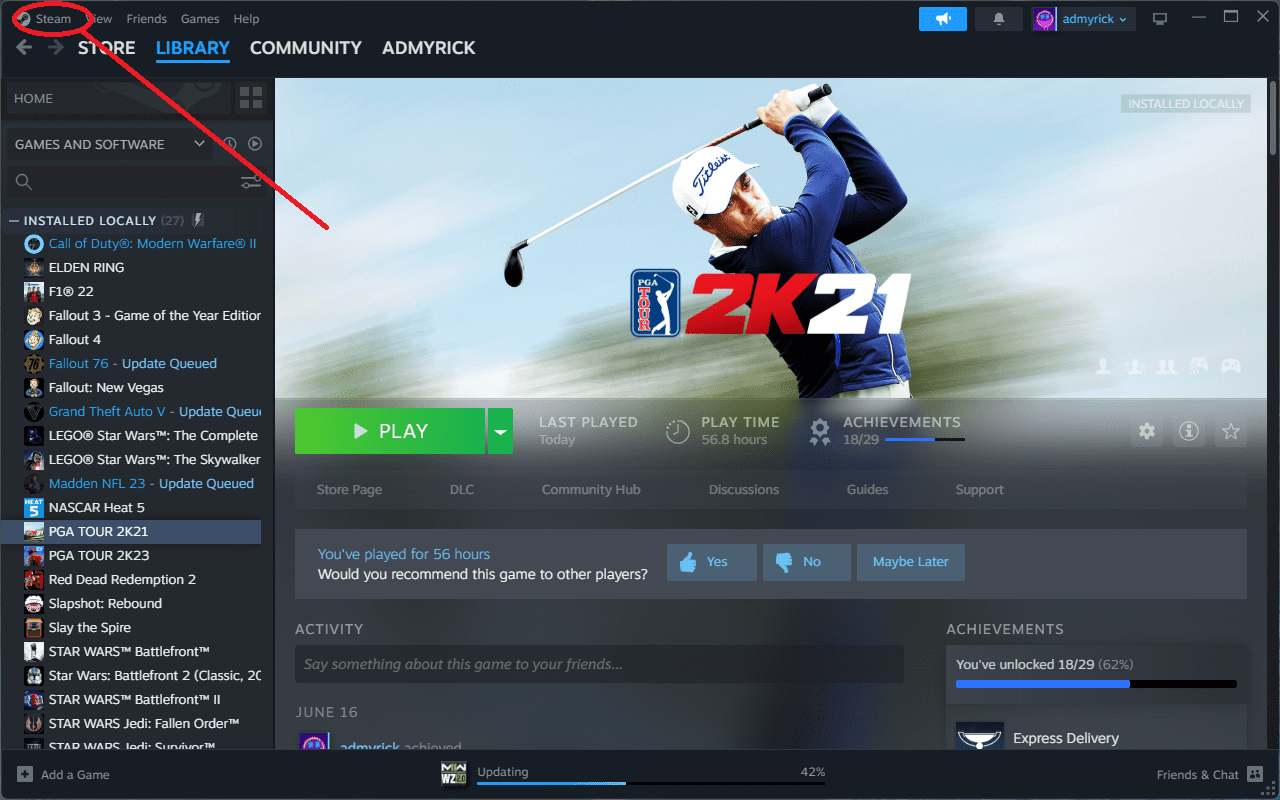Open the Steam menu
The image size is (1280, 800).
pos(53,19)
